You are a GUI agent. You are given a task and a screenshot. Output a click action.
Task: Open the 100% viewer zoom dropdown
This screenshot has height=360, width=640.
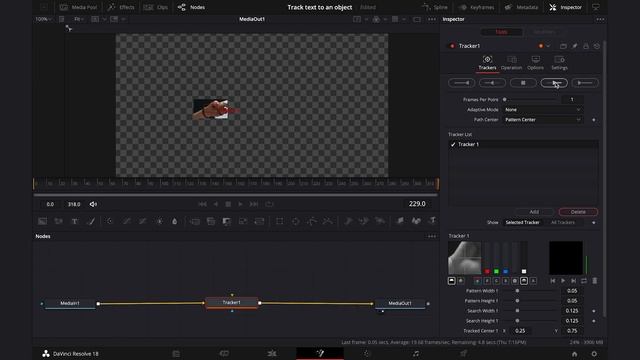pos(43,19)
